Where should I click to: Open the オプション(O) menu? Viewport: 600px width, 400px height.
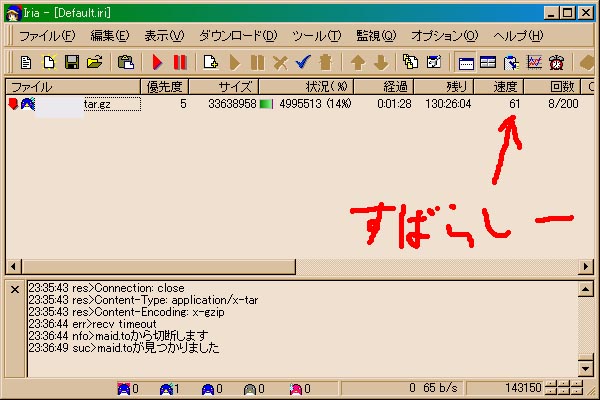click(x=445, y=36)
